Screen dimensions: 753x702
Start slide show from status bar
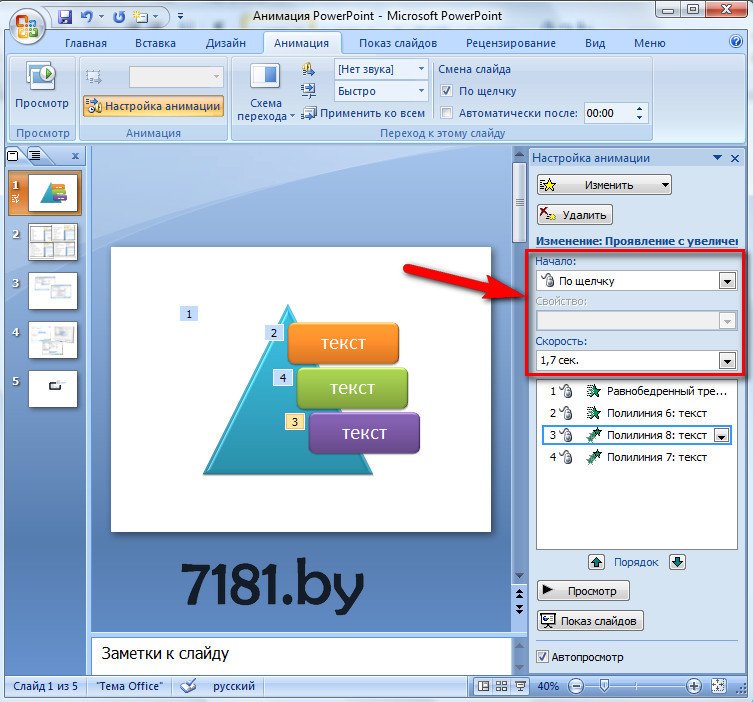click(520, 686)
